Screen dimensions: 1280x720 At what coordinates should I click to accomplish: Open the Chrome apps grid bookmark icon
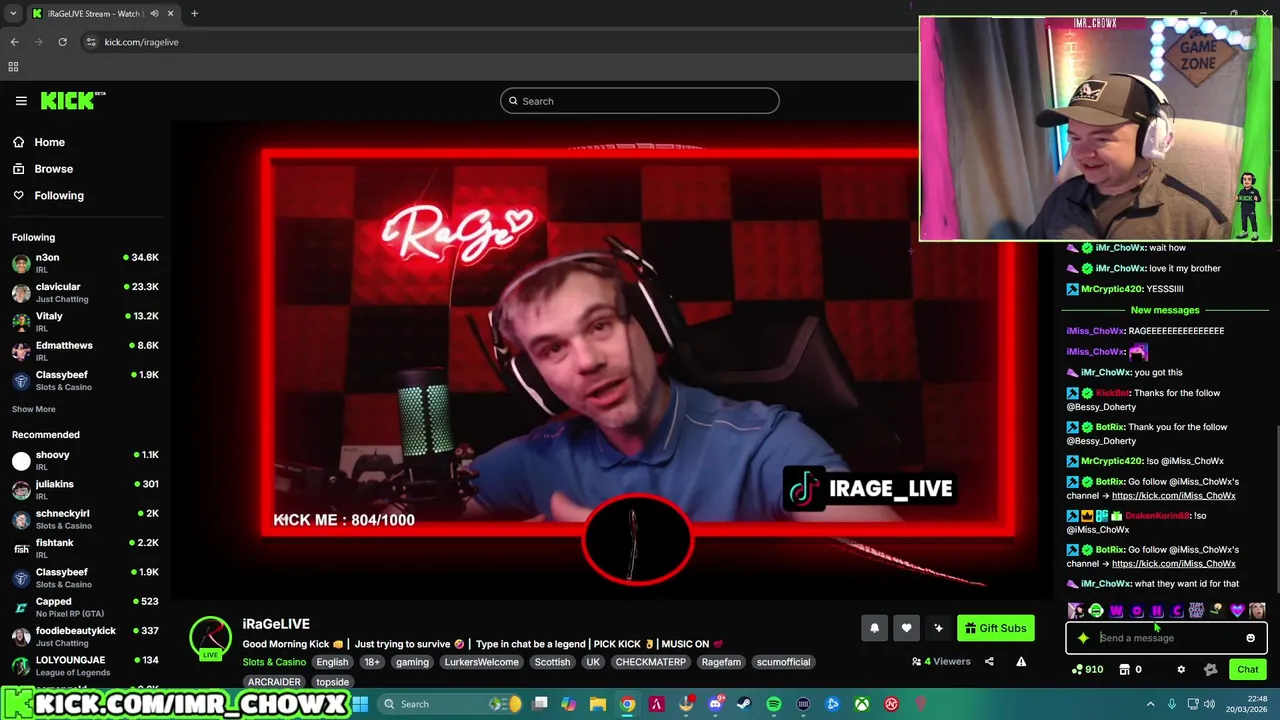[13, 67]
